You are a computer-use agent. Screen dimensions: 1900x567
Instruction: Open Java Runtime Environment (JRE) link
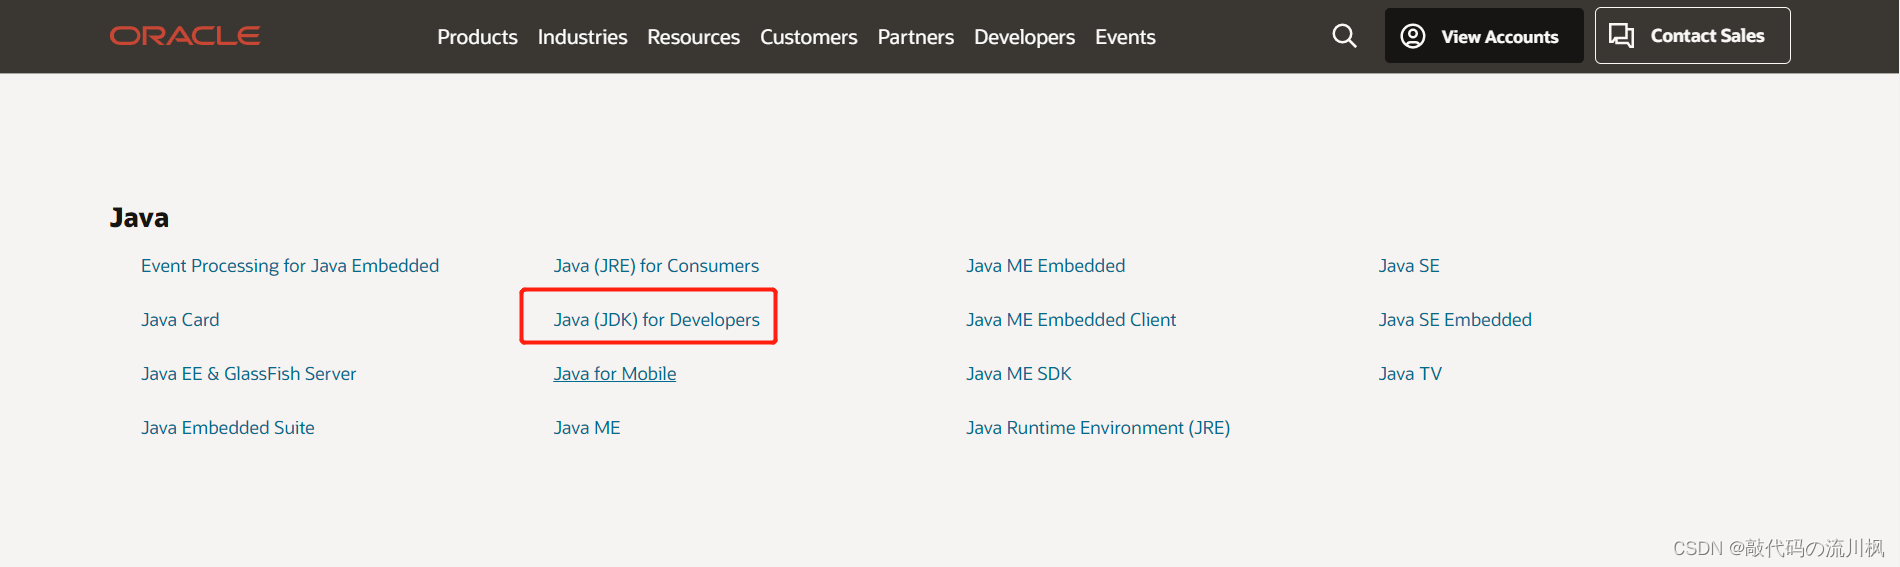pyautogui.click(x=1098, y=428)
